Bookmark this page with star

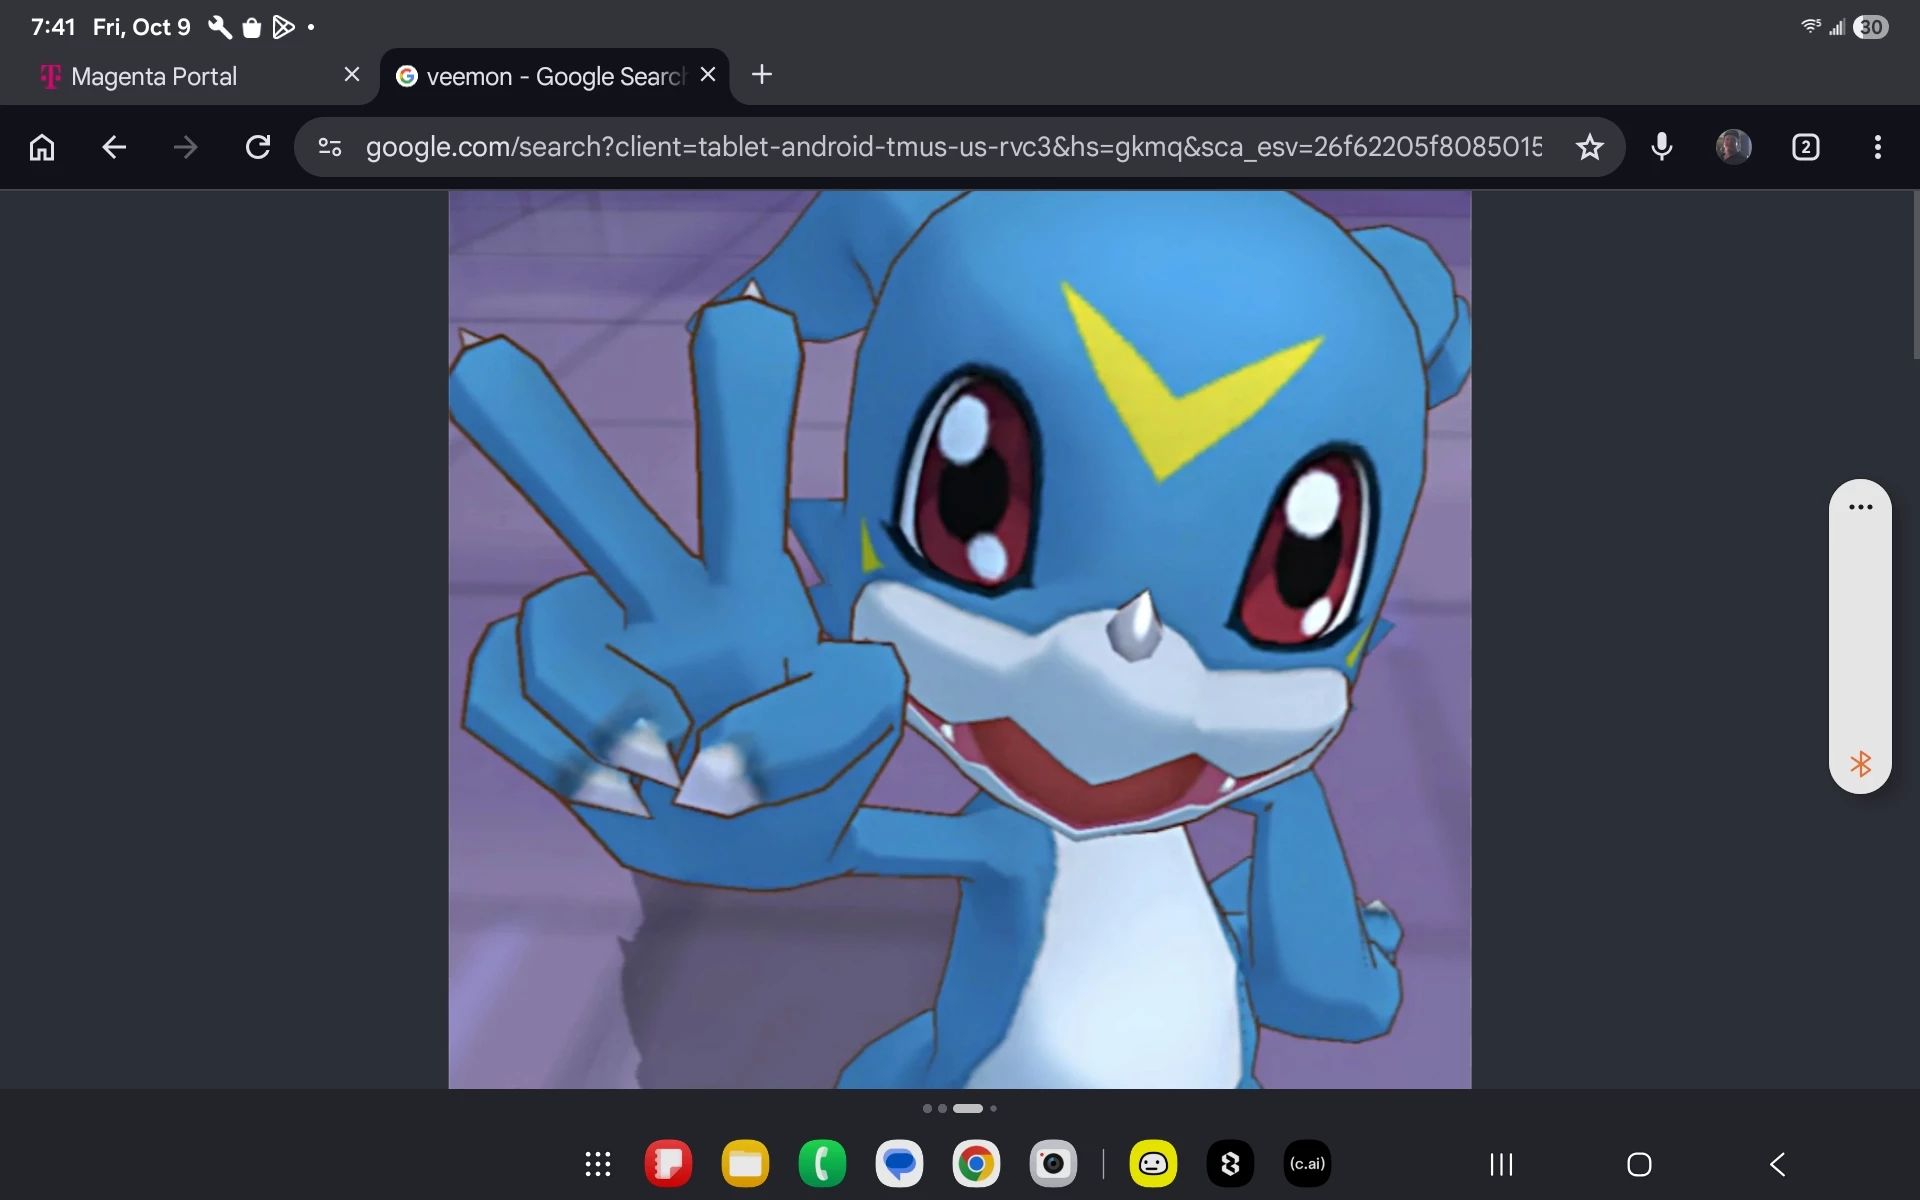click(x=1589, y=148)
